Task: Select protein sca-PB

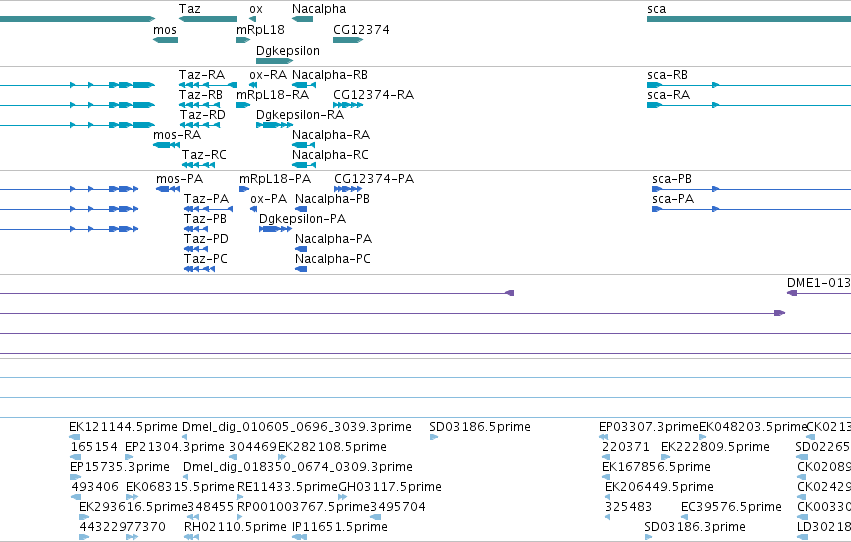Action: point(751,189)
